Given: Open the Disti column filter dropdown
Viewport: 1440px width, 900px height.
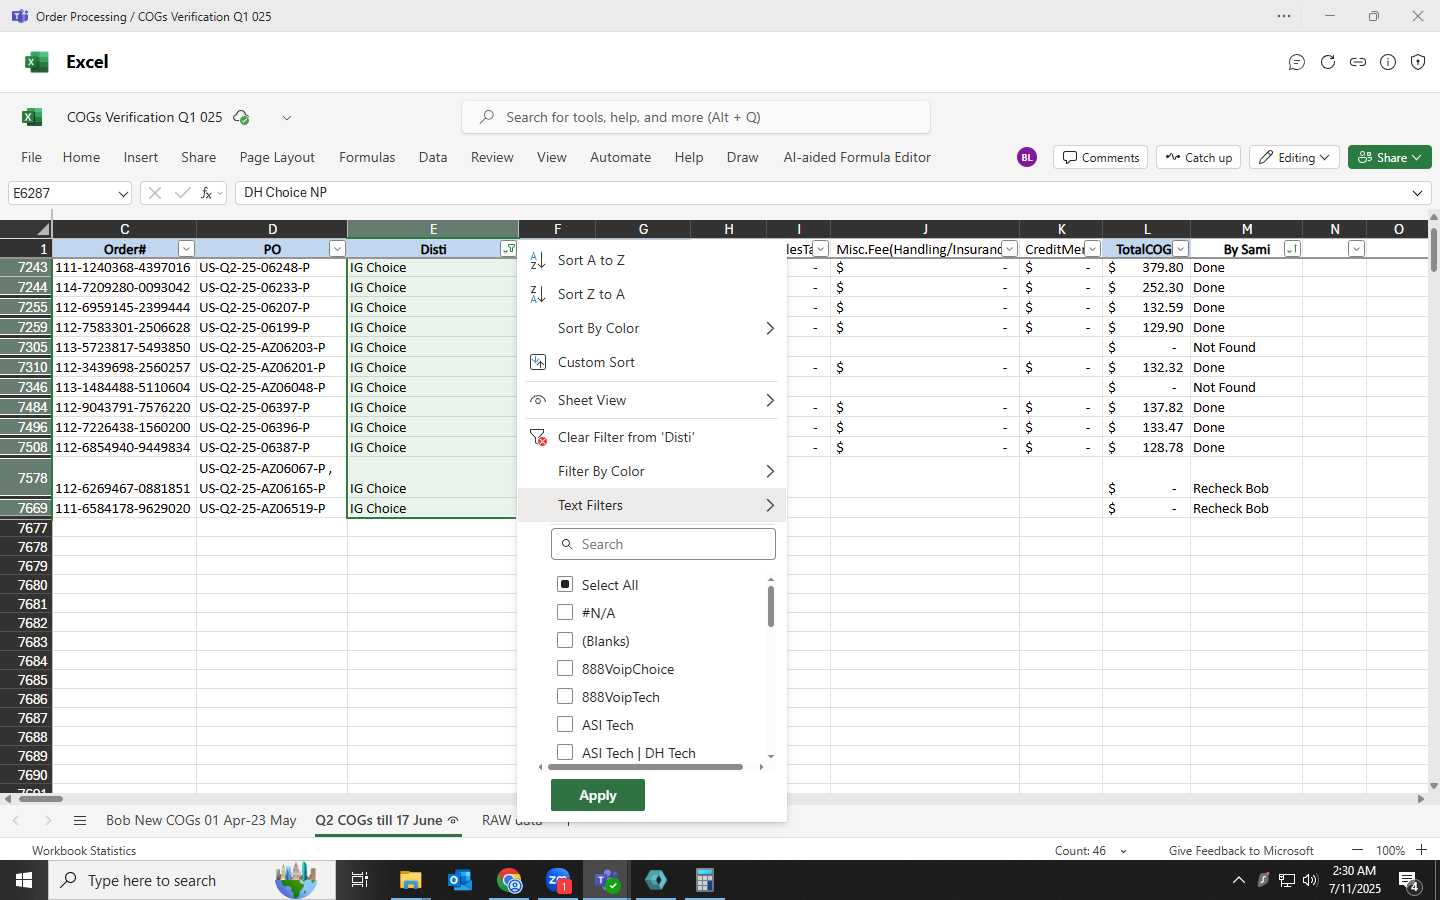Looking at the screenshot, I should 508,249.
